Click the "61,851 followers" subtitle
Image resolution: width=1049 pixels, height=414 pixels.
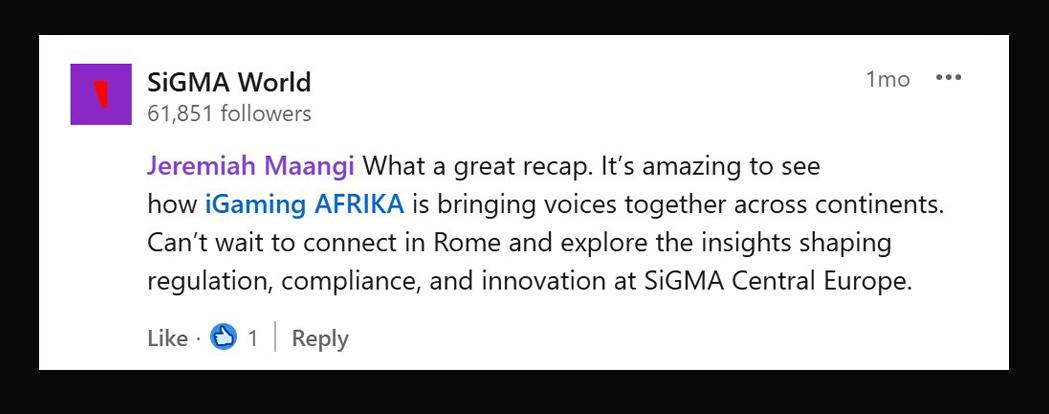point(229,114)
